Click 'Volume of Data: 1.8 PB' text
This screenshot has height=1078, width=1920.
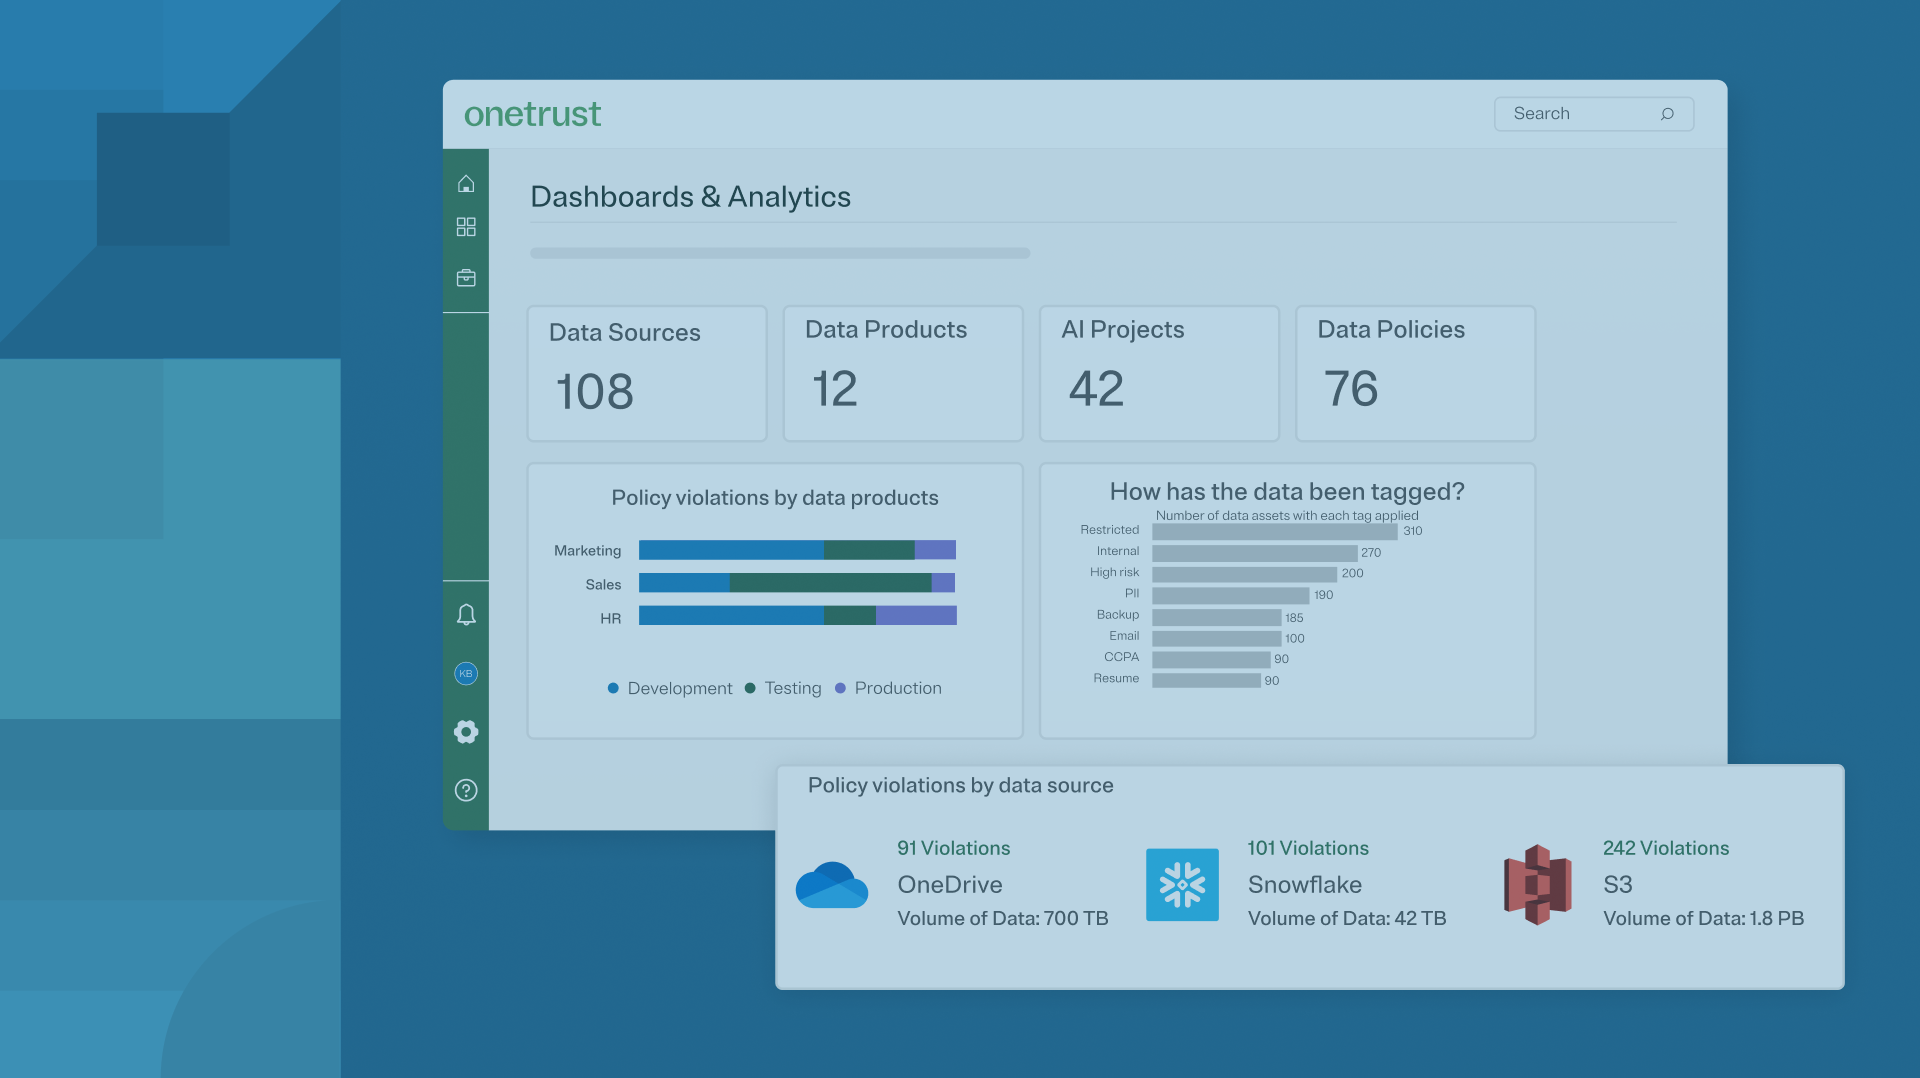1704,918
